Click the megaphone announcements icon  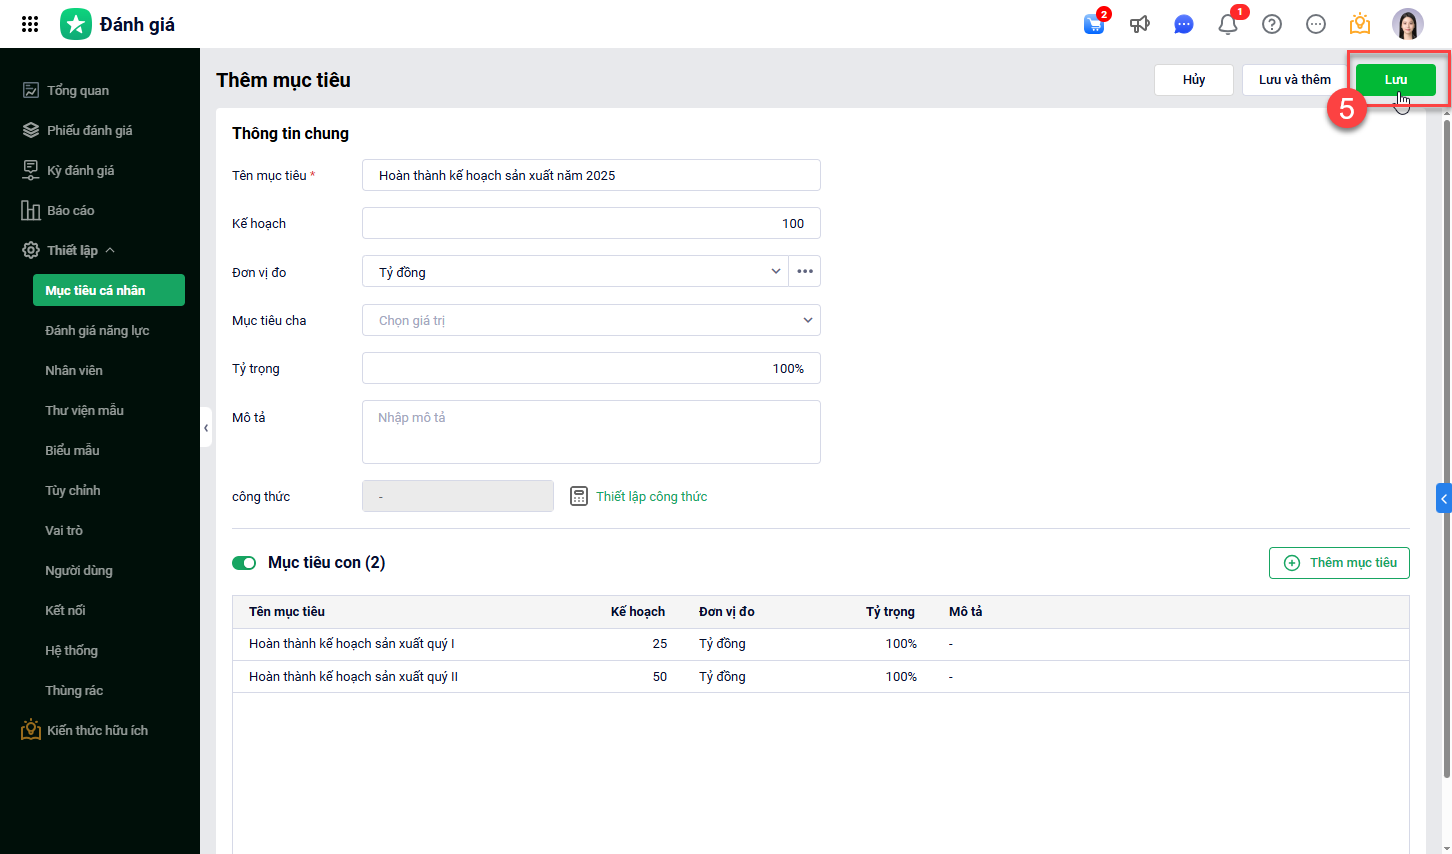click(1139, 24)
